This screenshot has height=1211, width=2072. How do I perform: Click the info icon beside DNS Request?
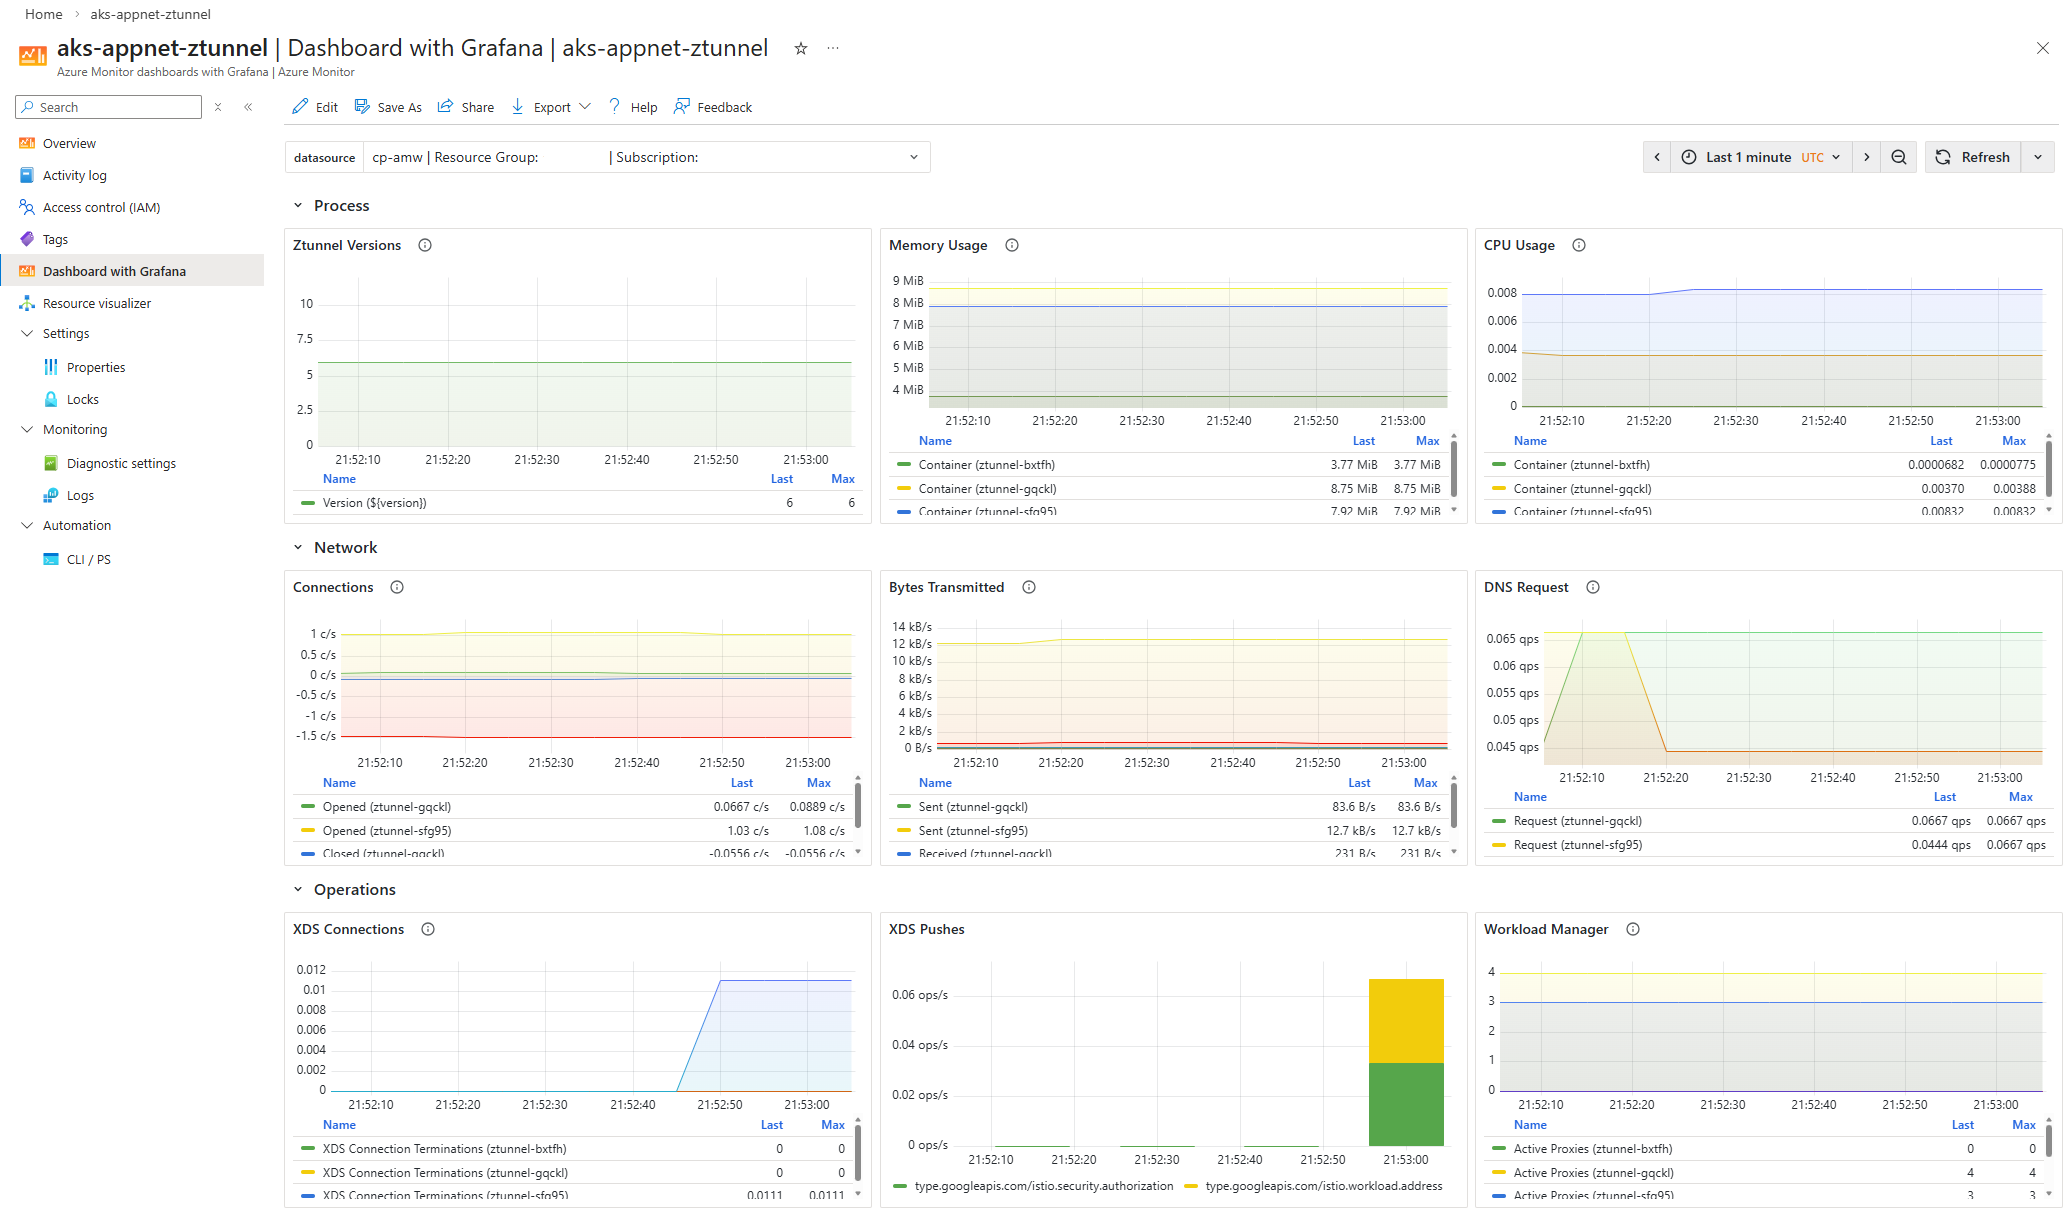pyautogui.click(x=1593, y=587)
